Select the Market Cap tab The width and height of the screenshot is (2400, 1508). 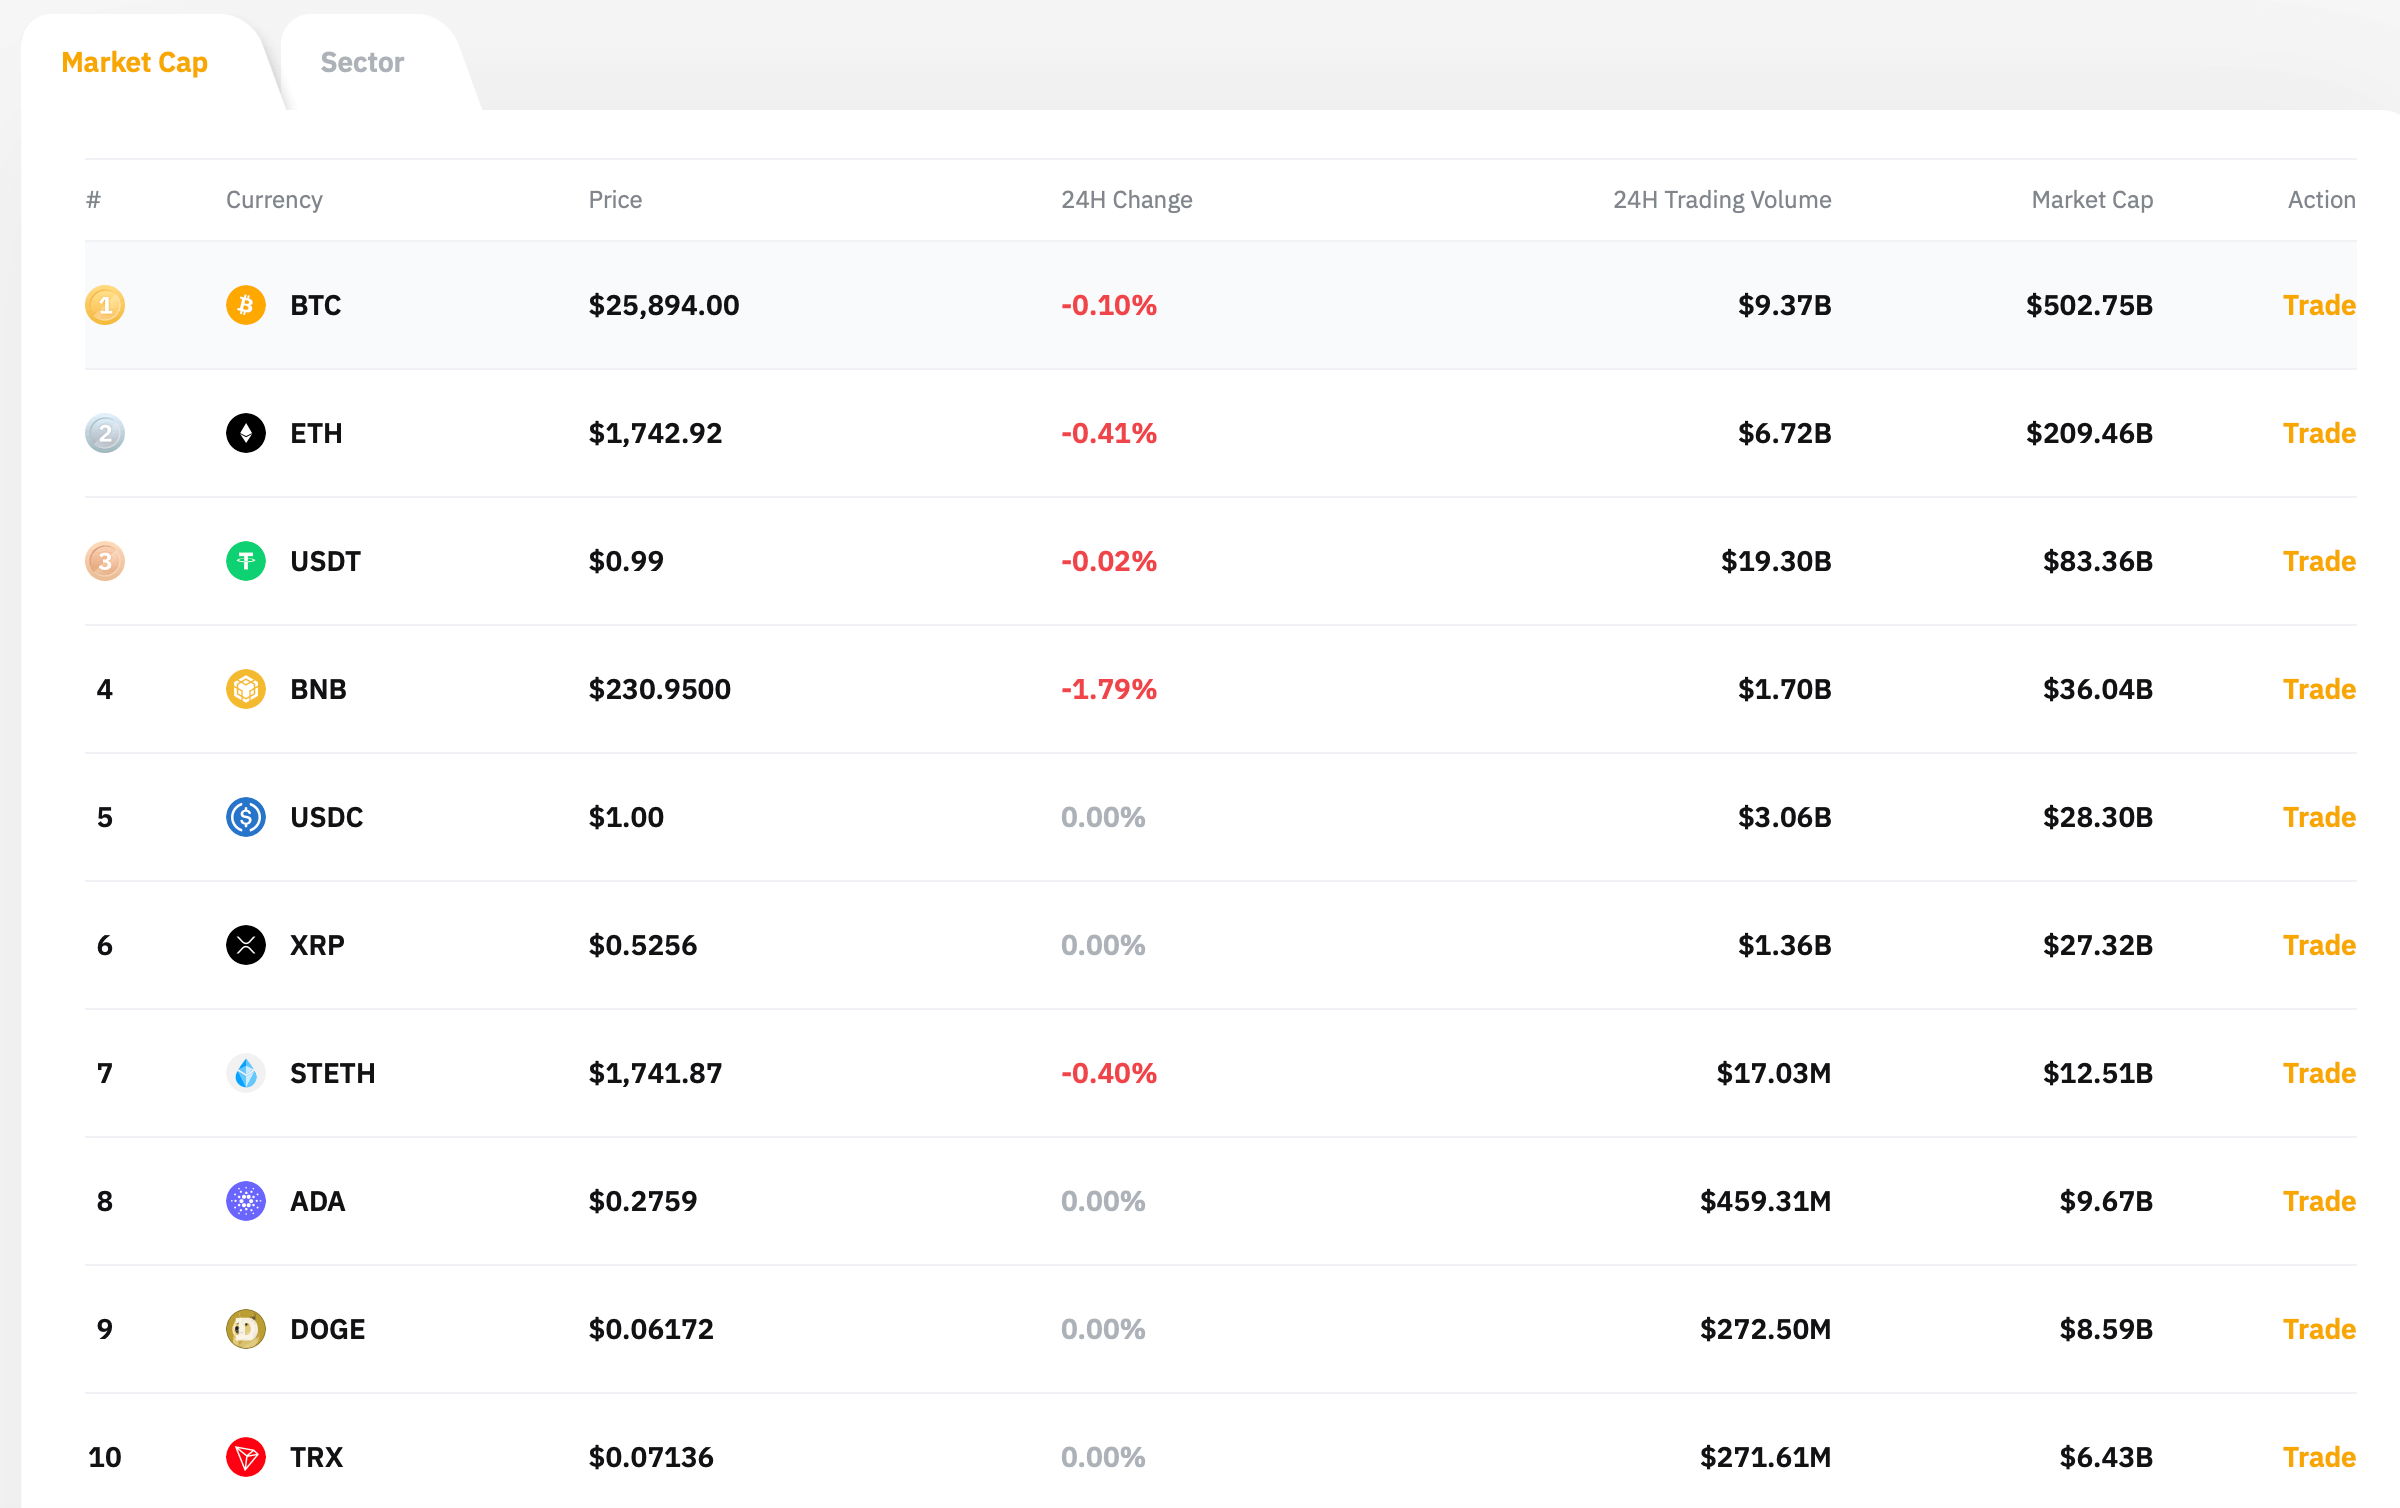pos(134,62)
